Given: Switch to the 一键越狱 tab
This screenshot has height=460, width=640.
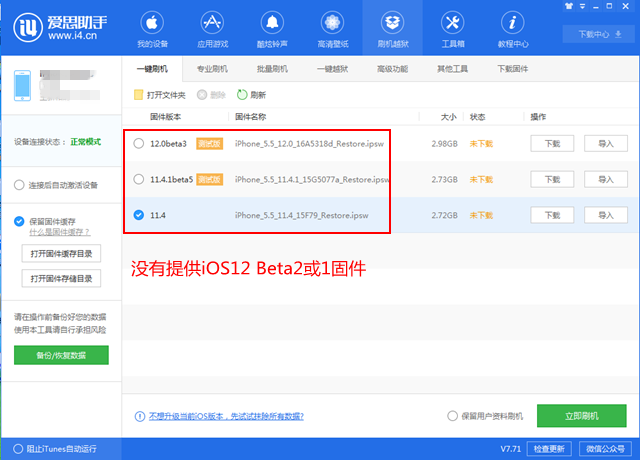Looking at the screenshot, I should [x=333, y=69].
